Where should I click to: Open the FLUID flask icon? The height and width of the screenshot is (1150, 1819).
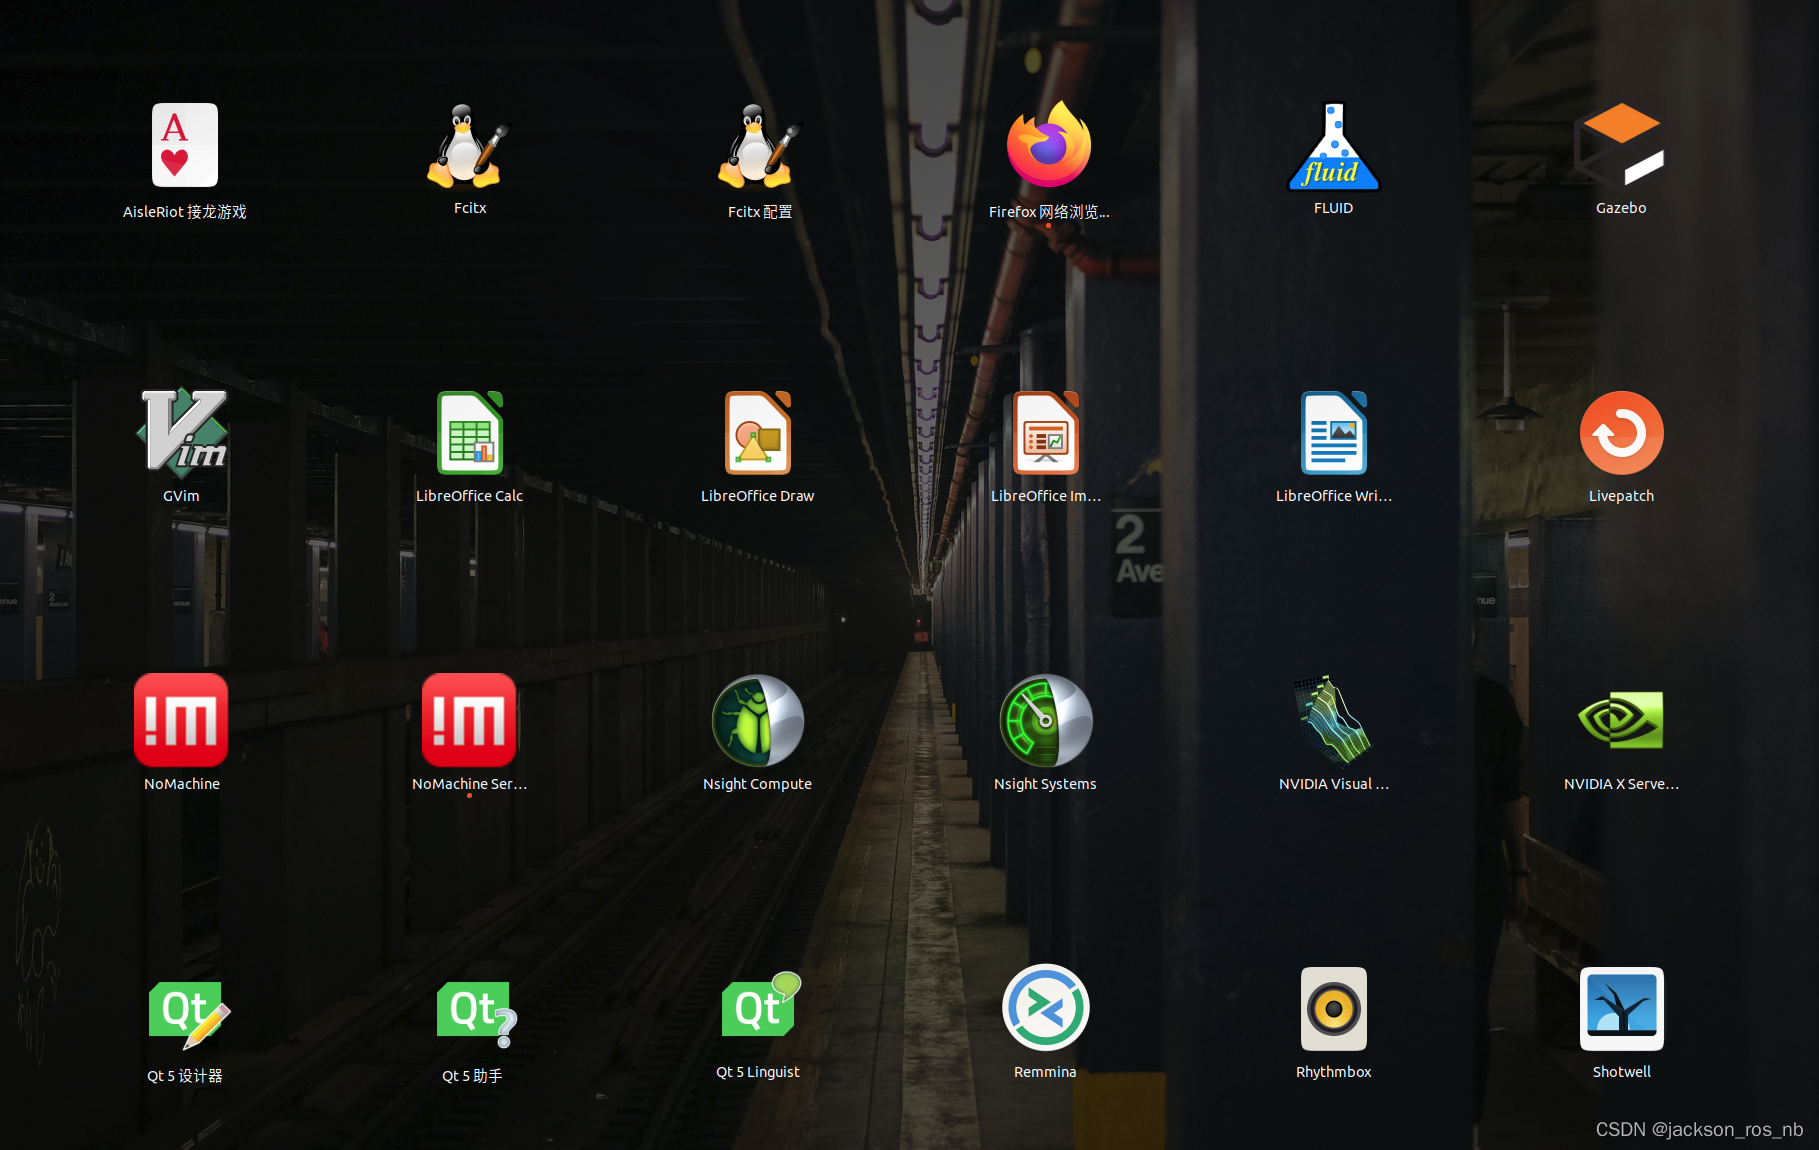(x=1333, y=146)
